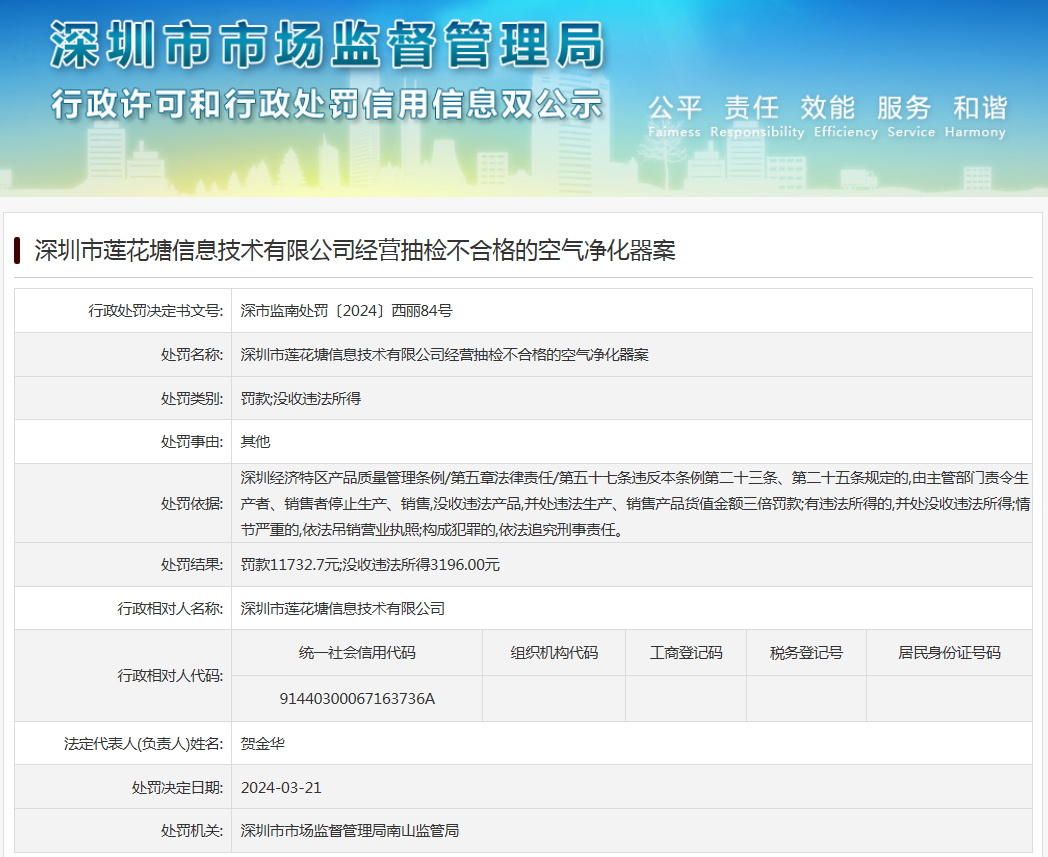Screen dimensions: 1048x857
Task: Click the fine amount 罚款11732.7元 result
Action: pos(290,565)
